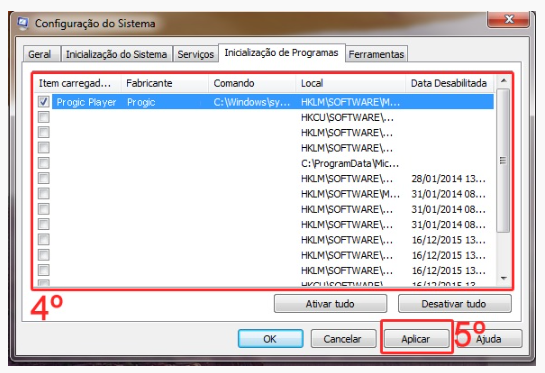Open the Ferramentas tab
This screenshot has height=373, width=545.
point(376,55)
